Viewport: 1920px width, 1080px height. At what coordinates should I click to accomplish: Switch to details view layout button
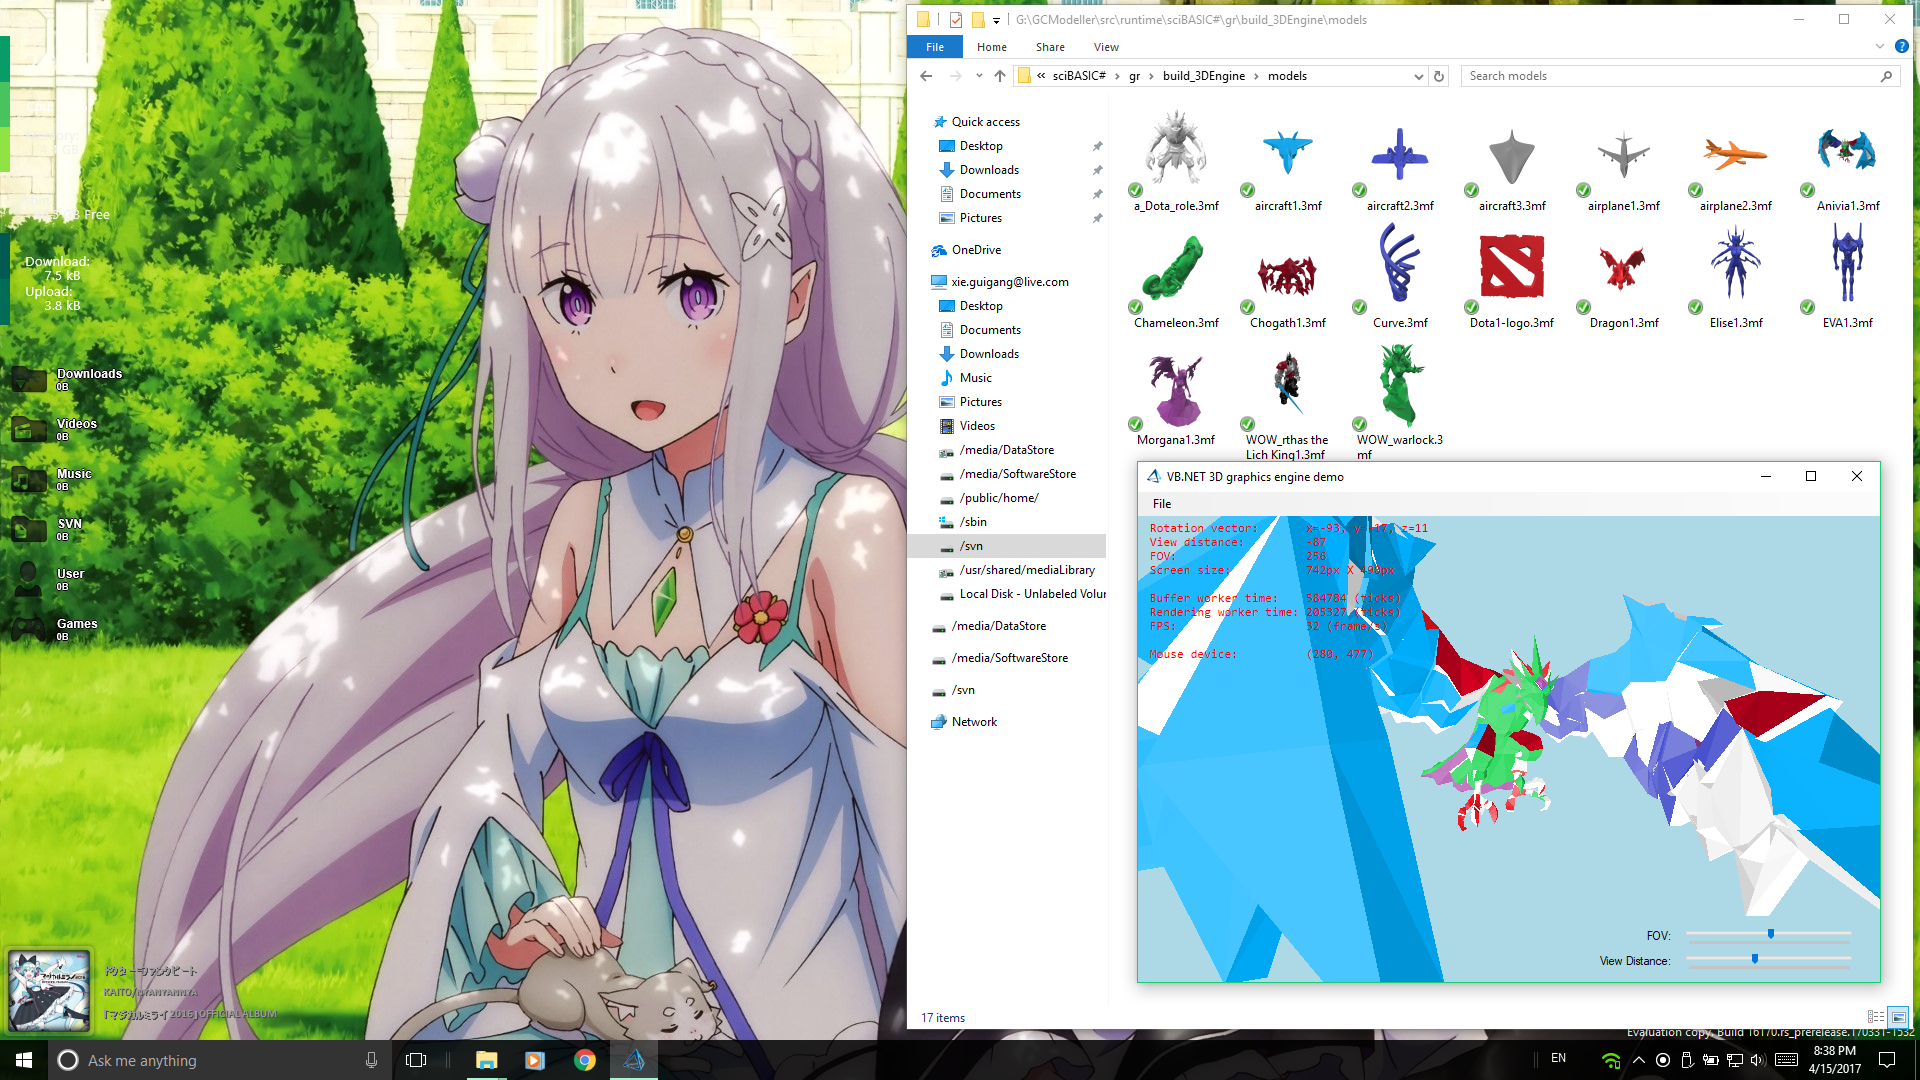click(1875, 1017)
